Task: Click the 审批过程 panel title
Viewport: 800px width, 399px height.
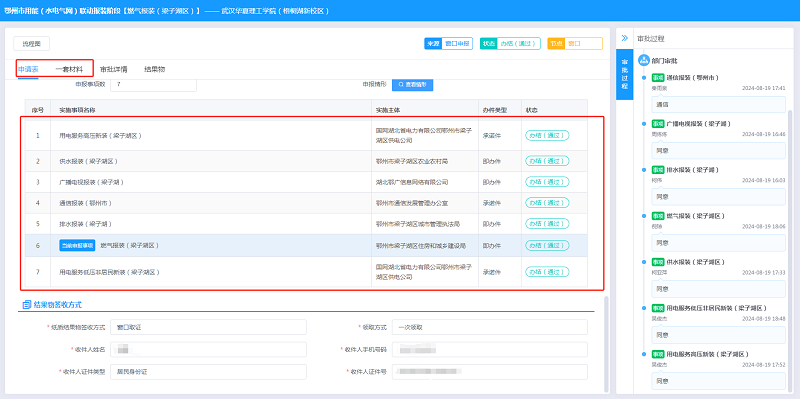Action: [x=651, y=39]
